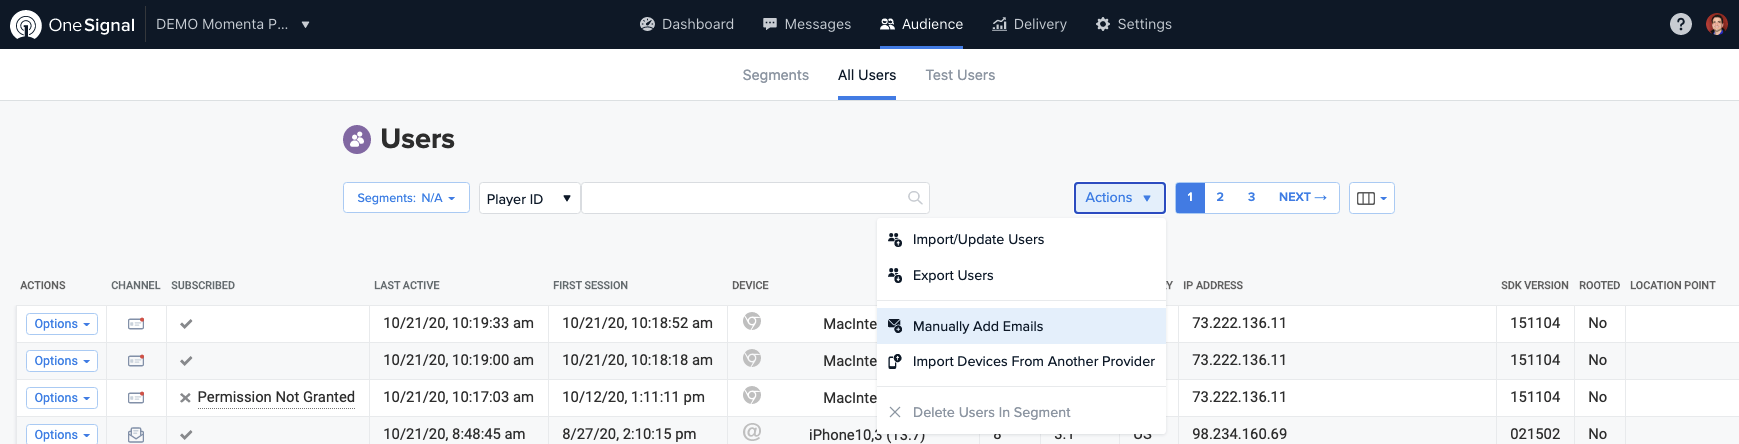This screenshot has width=1739, height=444.
Task: Switch to the Segments tab
Action: (775, 75)
